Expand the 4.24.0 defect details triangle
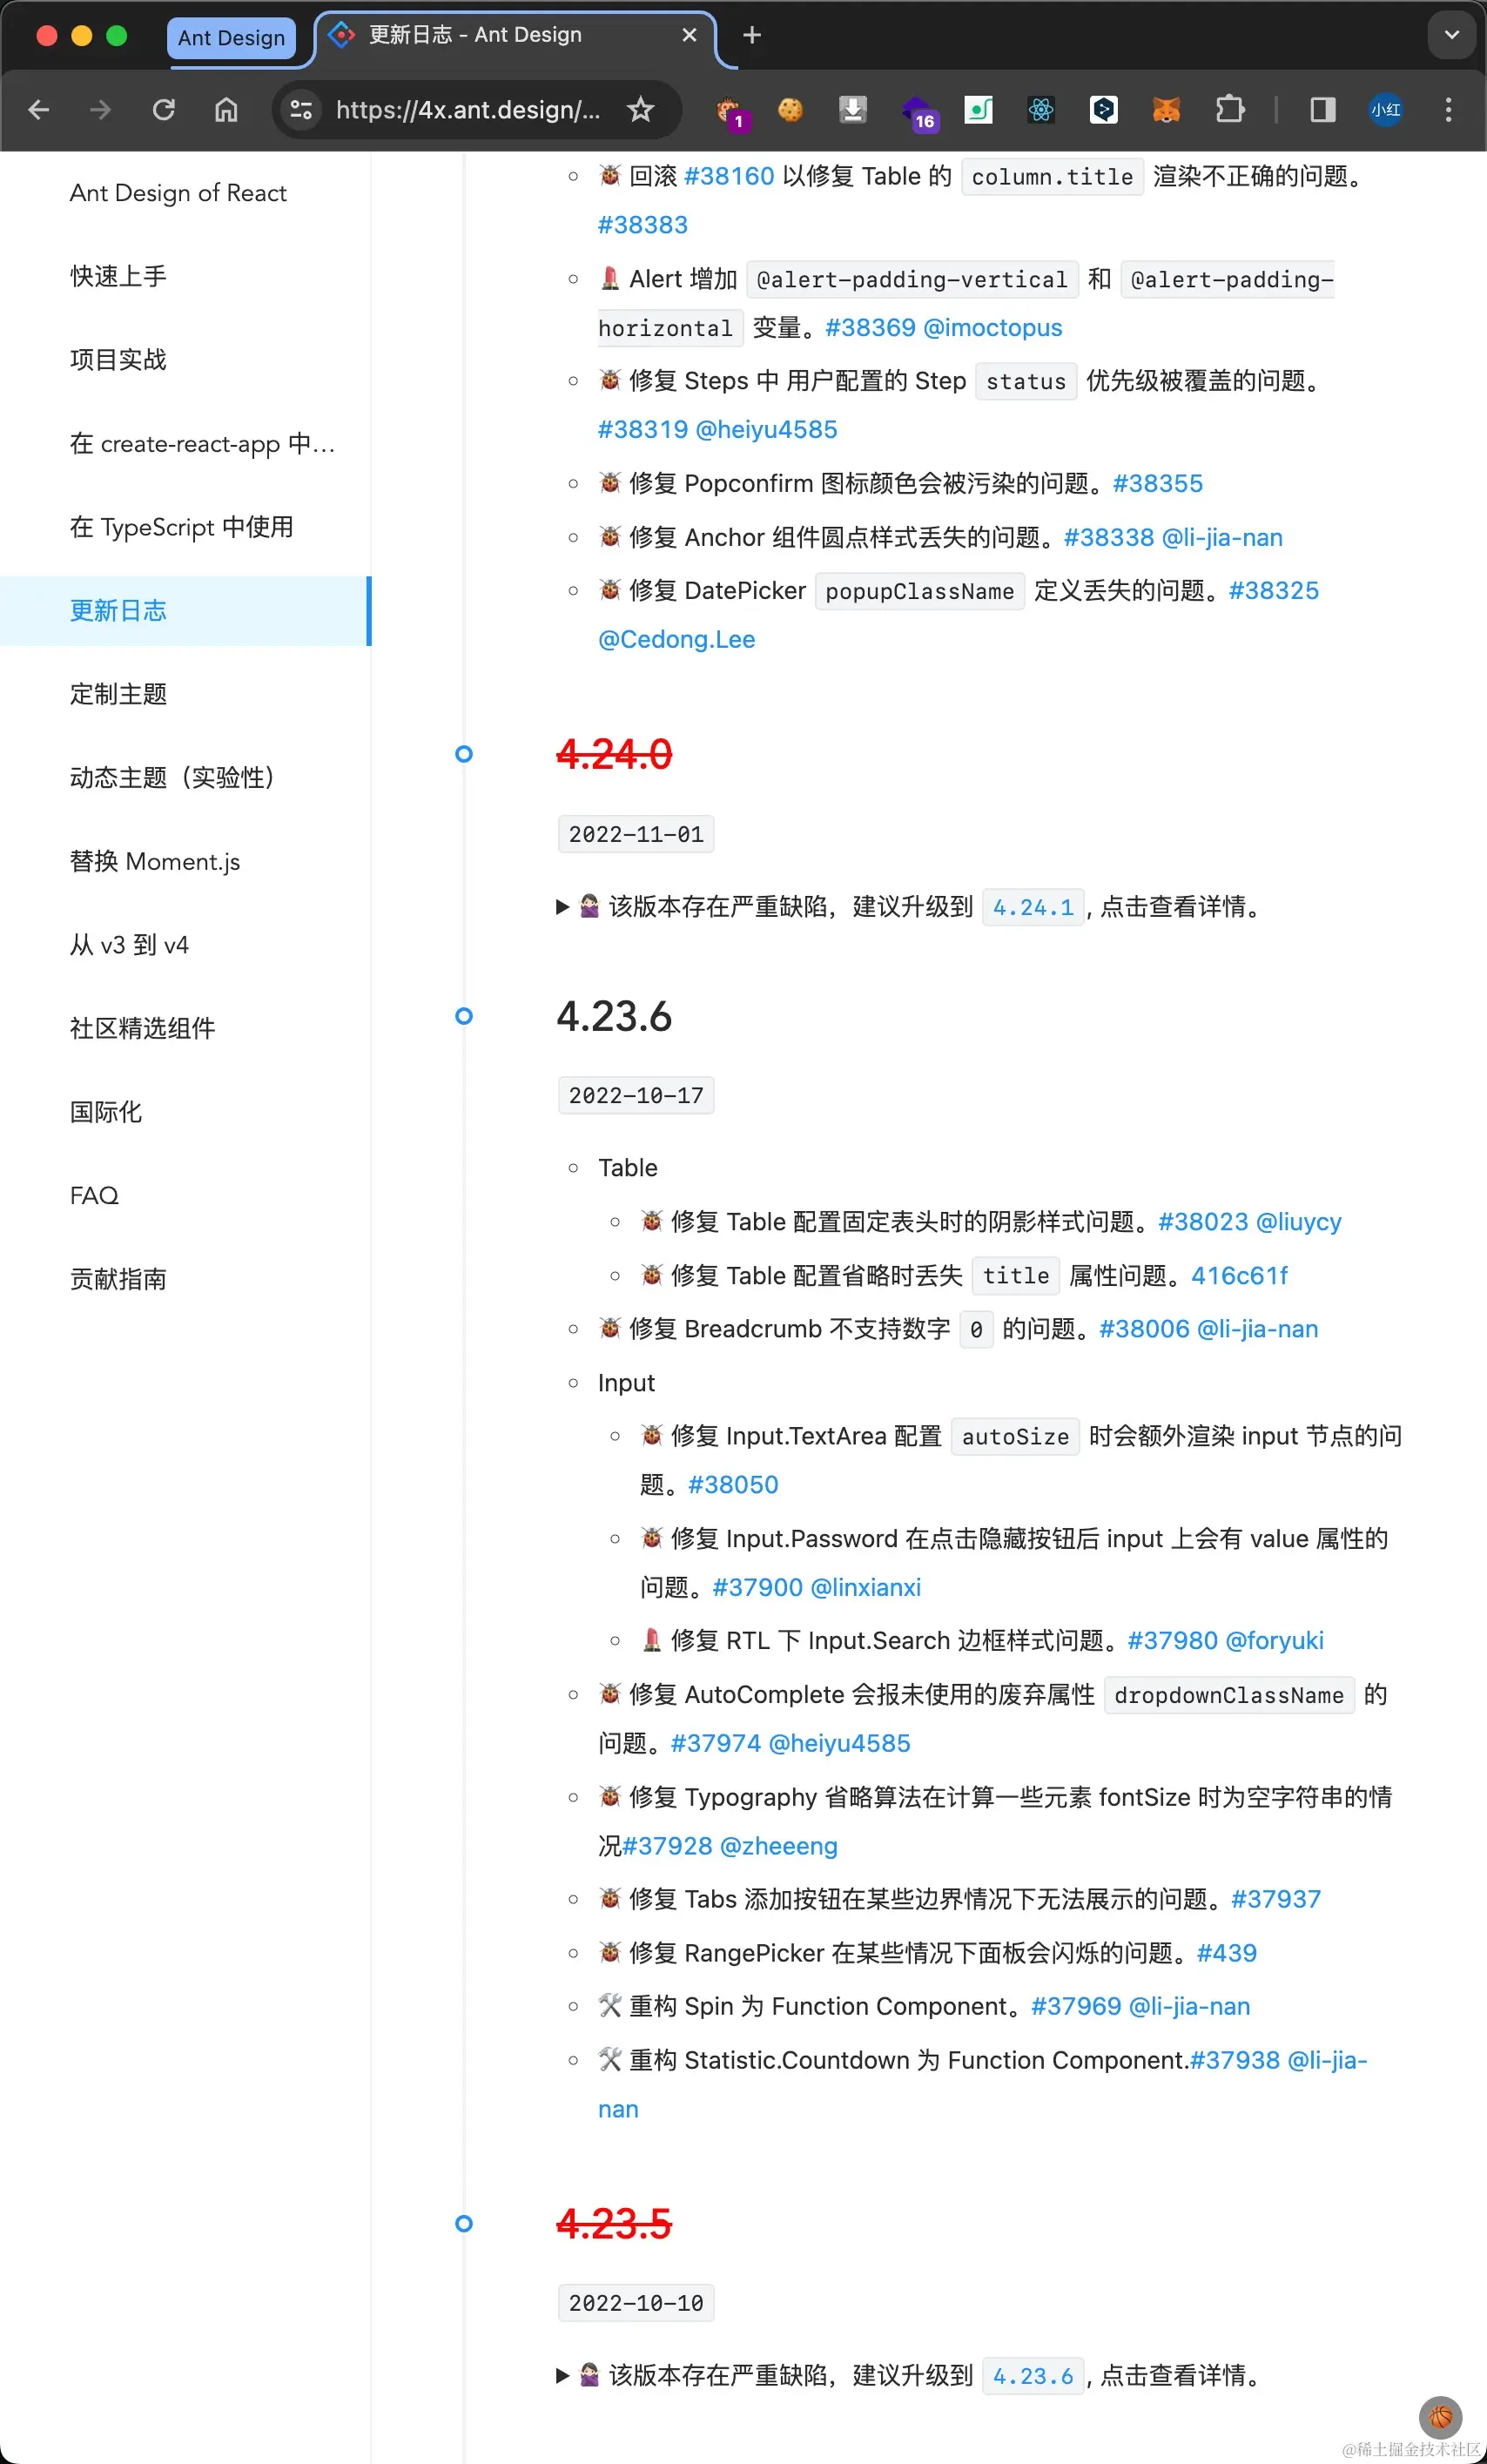 pos(562,907)
